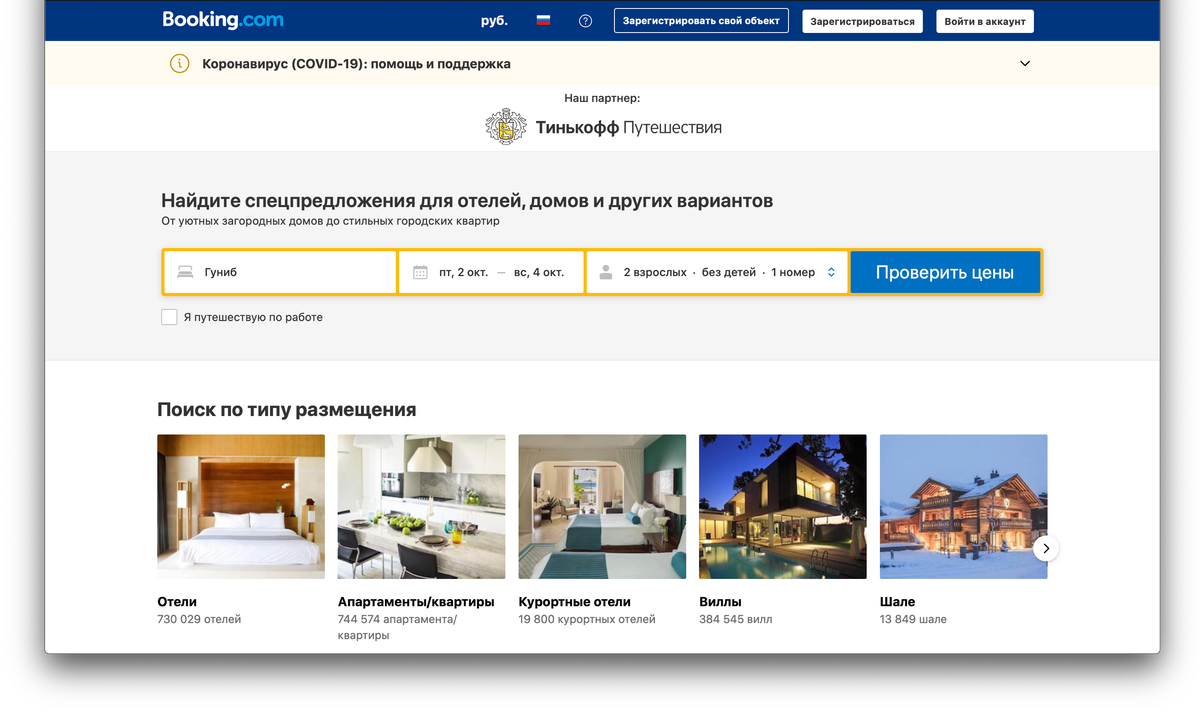Select the Виллы category thumbnail
This screenshot has height=713, width=1200.
click(x=782, y=506)
